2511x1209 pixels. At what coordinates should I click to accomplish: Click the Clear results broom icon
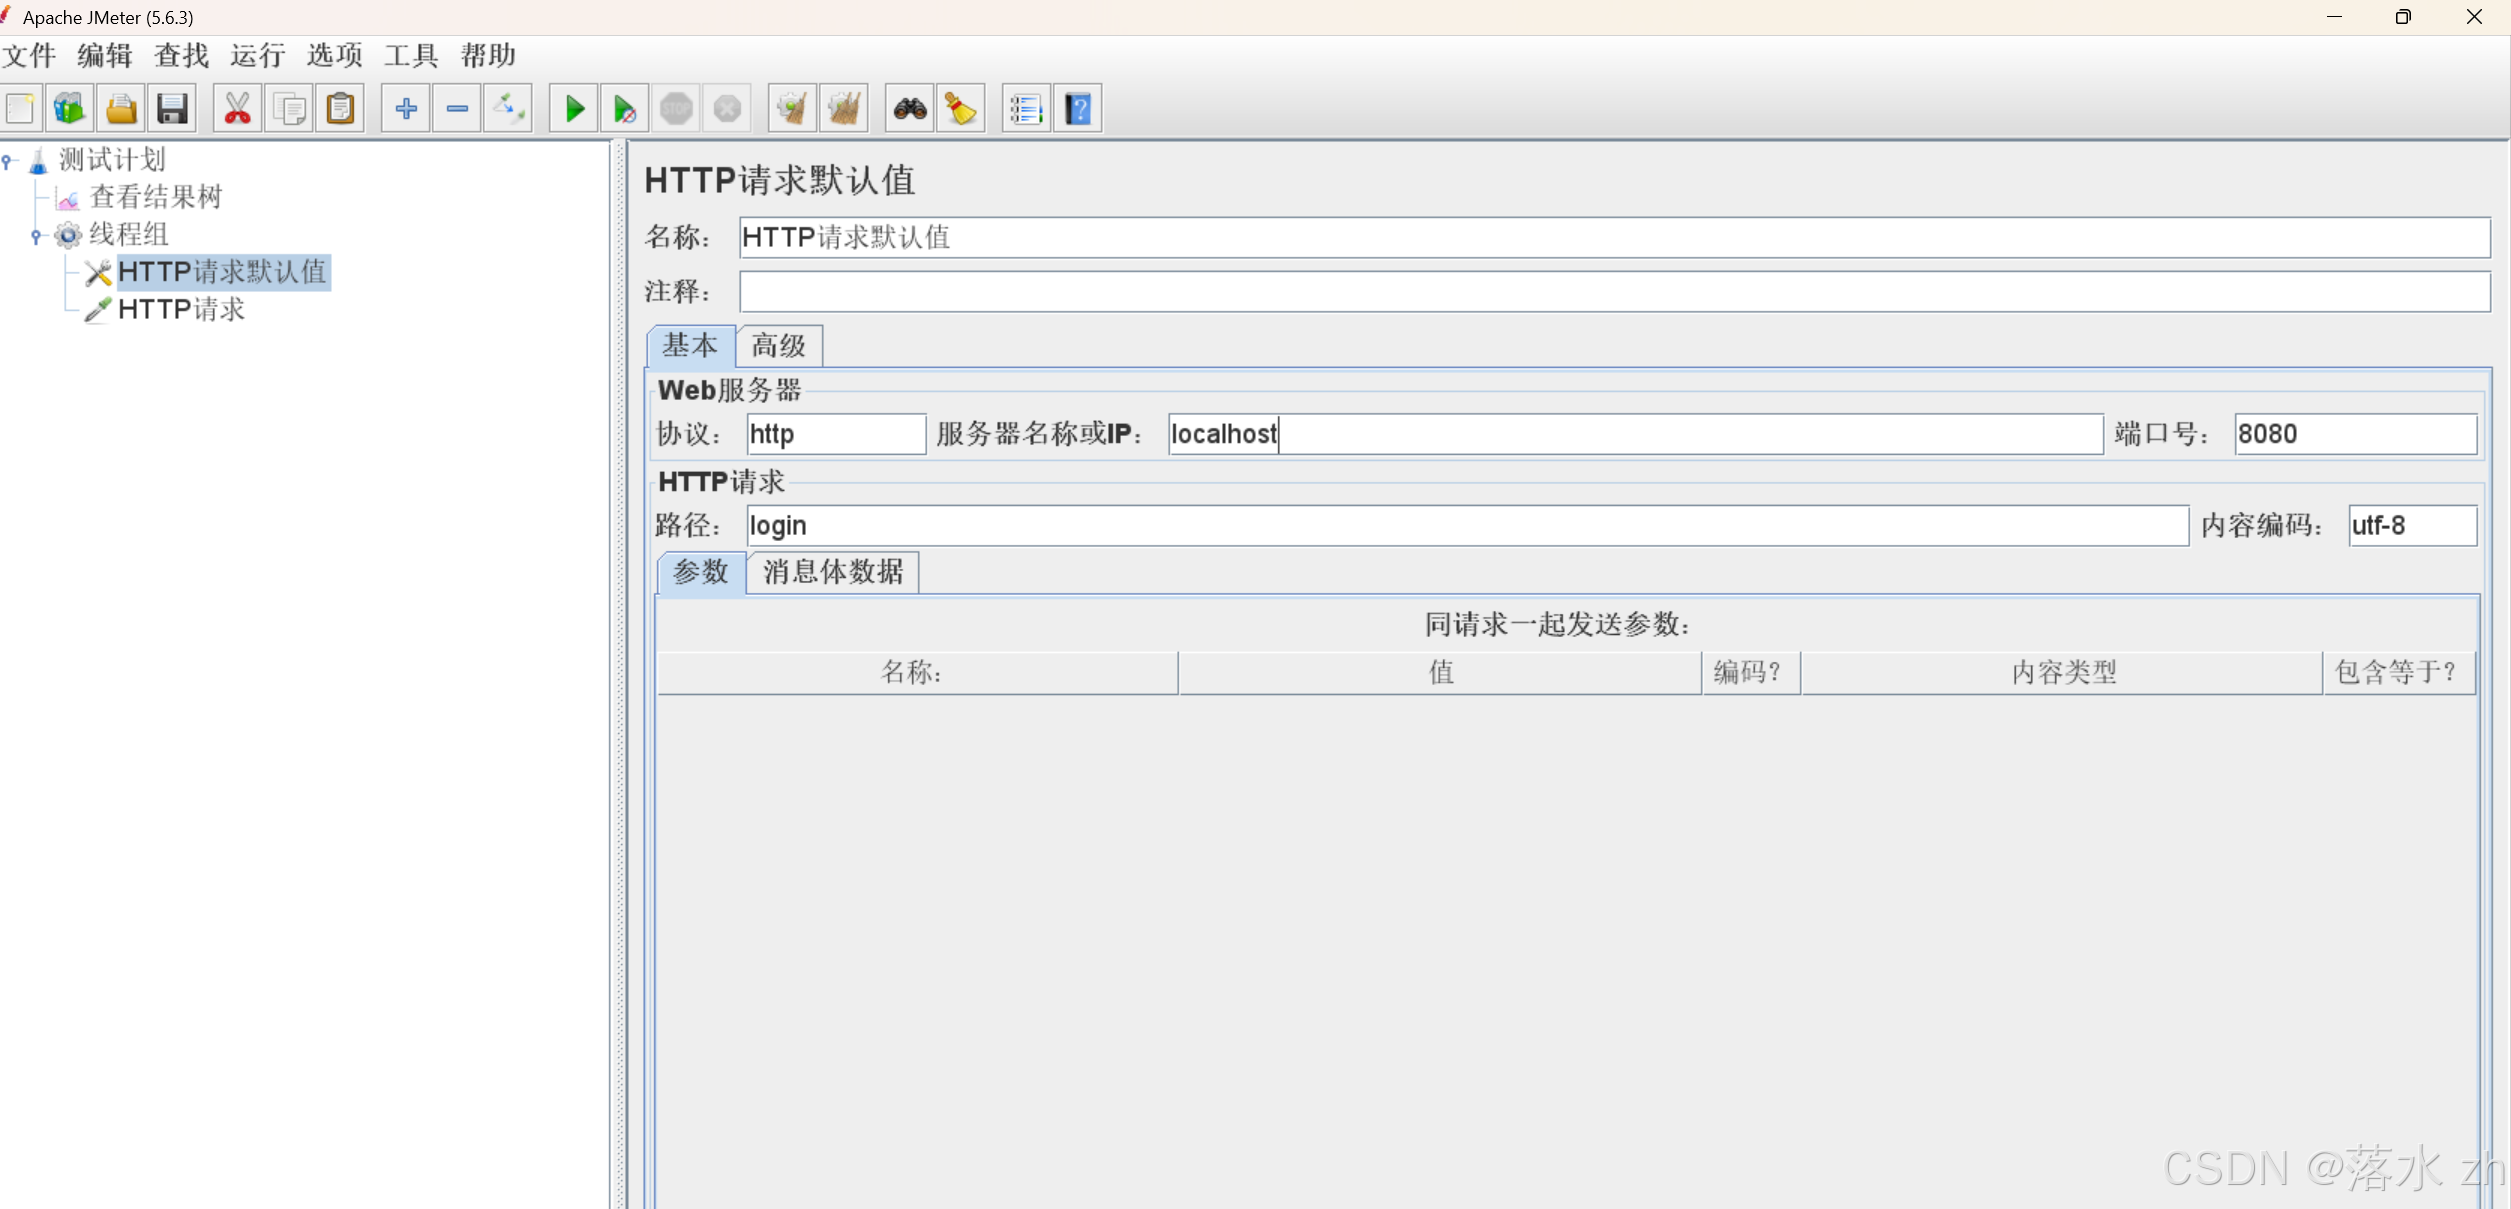point(792,108)
